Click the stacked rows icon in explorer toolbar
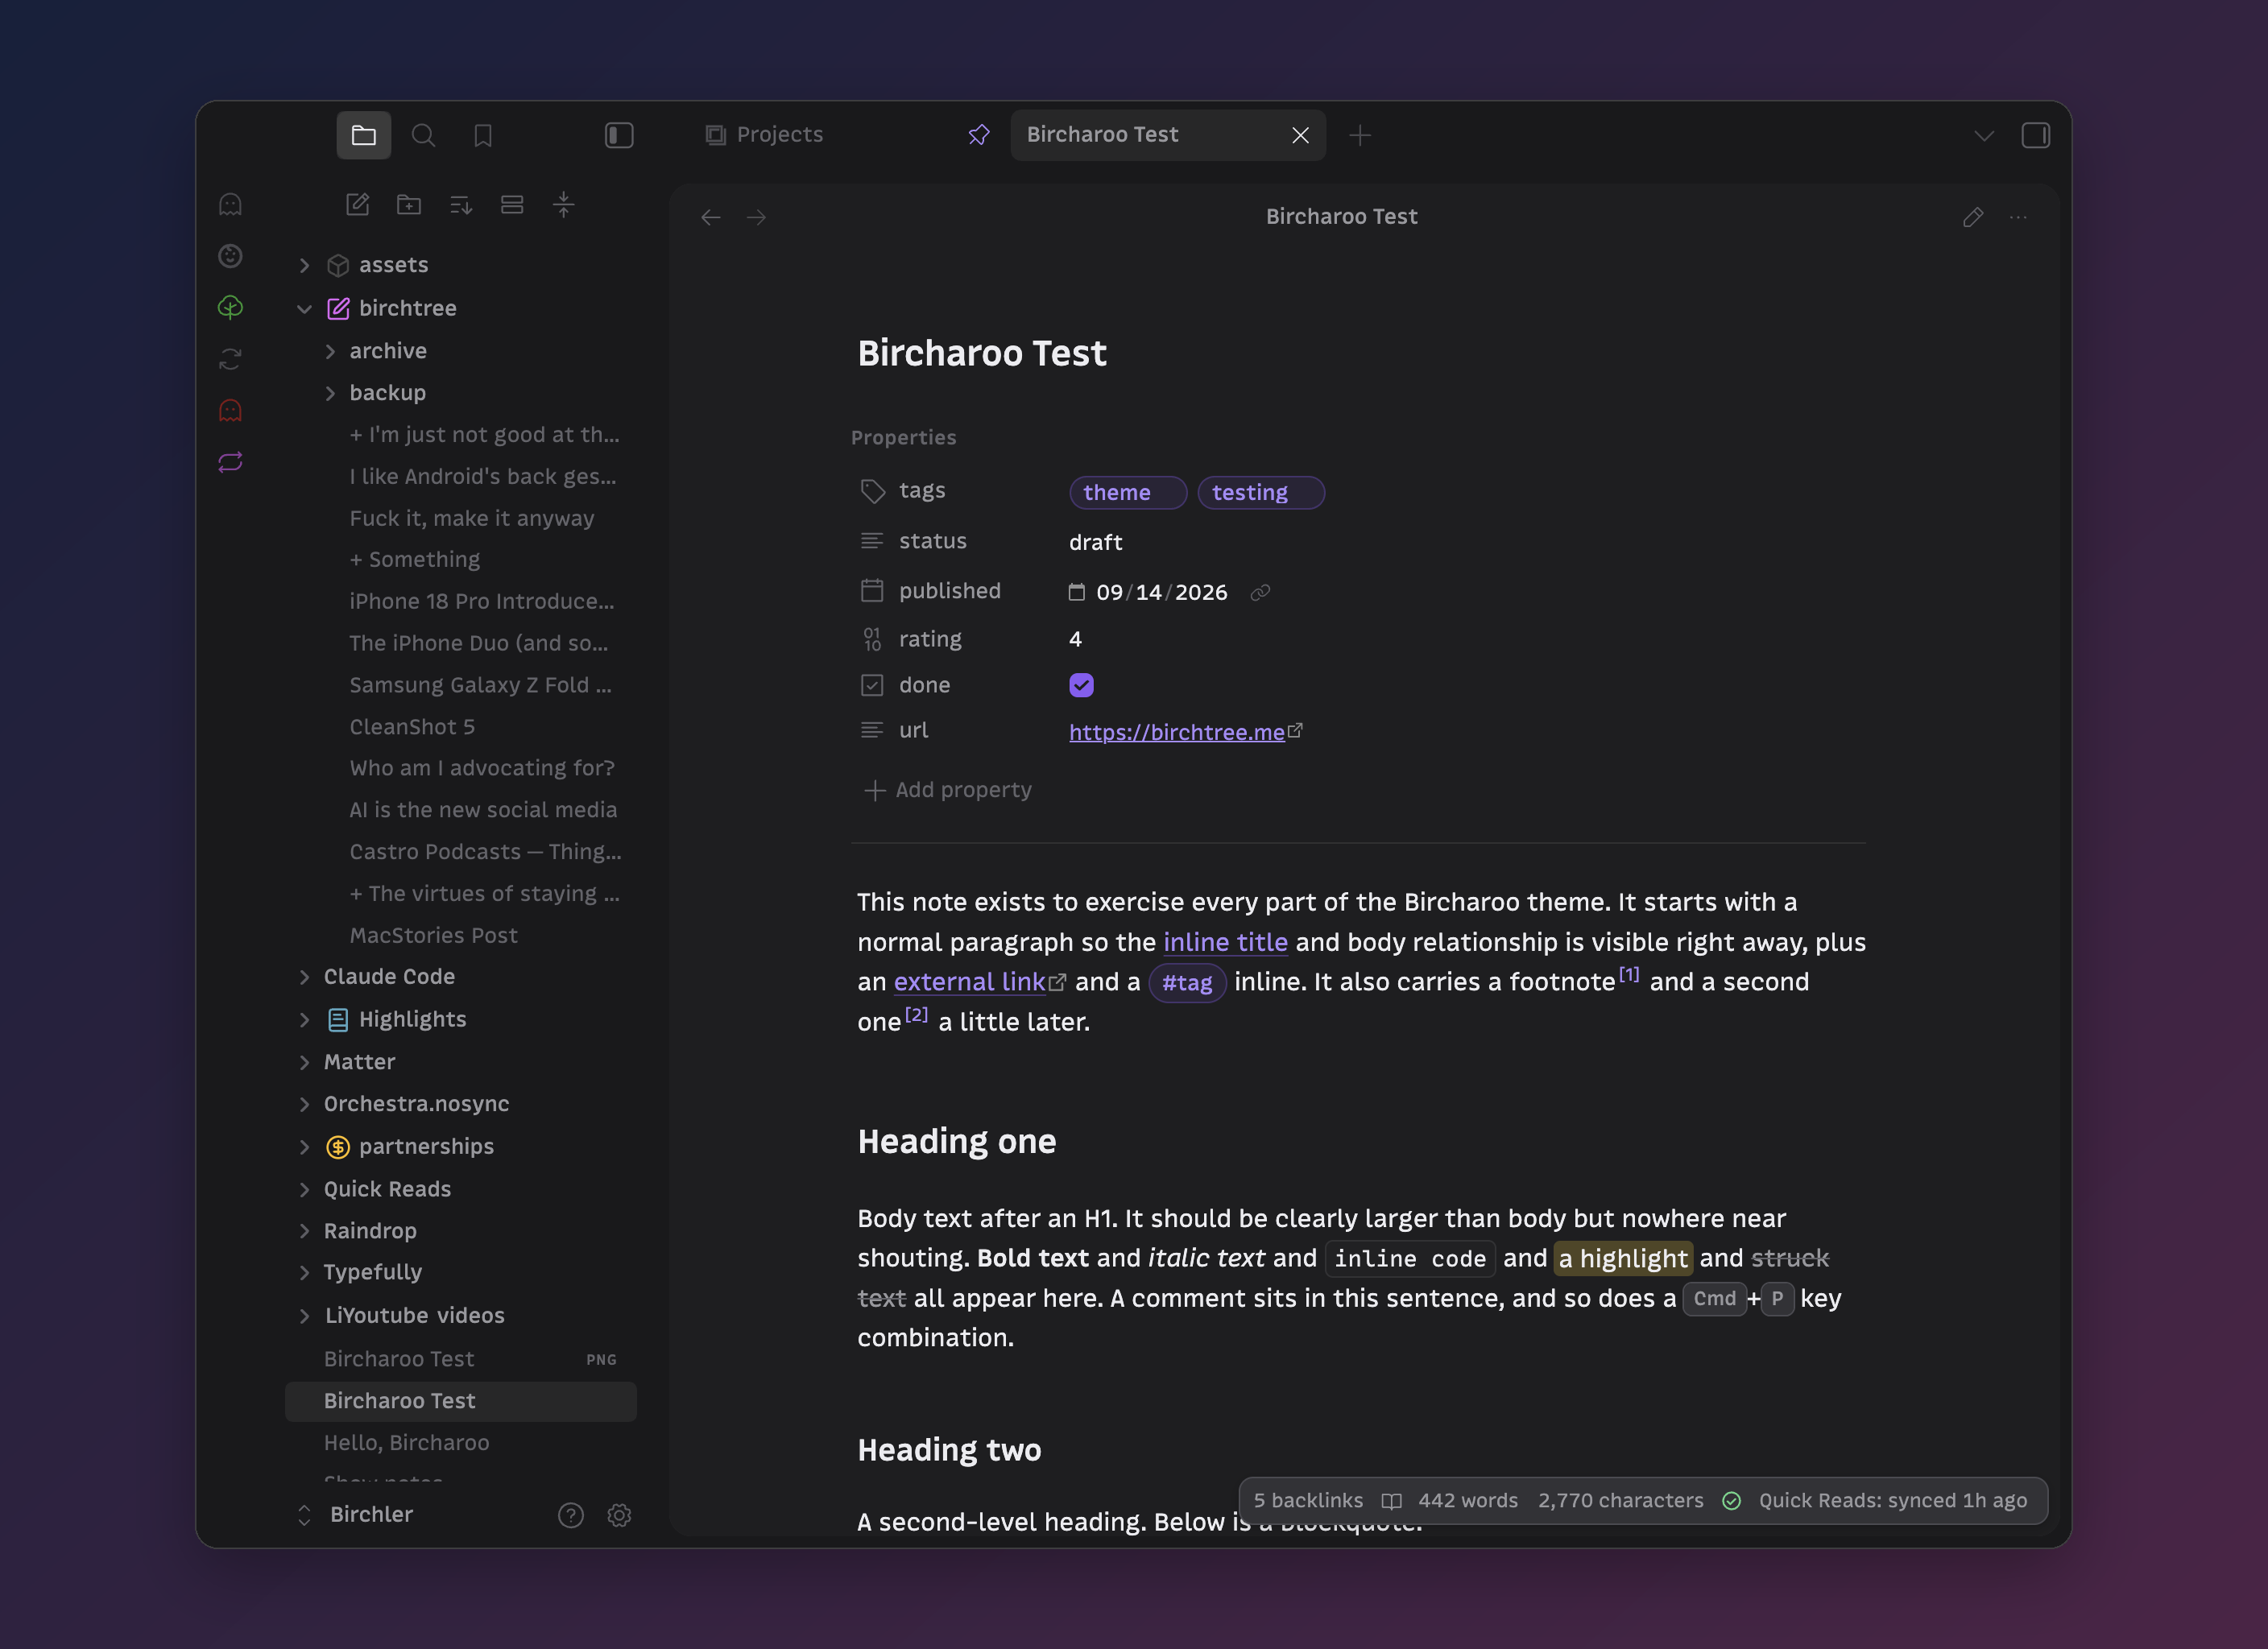 pos(512,205)
